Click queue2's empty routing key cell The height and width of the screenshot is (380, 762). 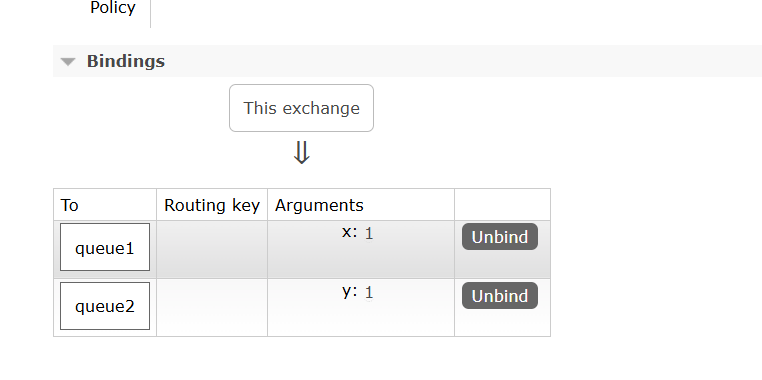tap(212, 308)
